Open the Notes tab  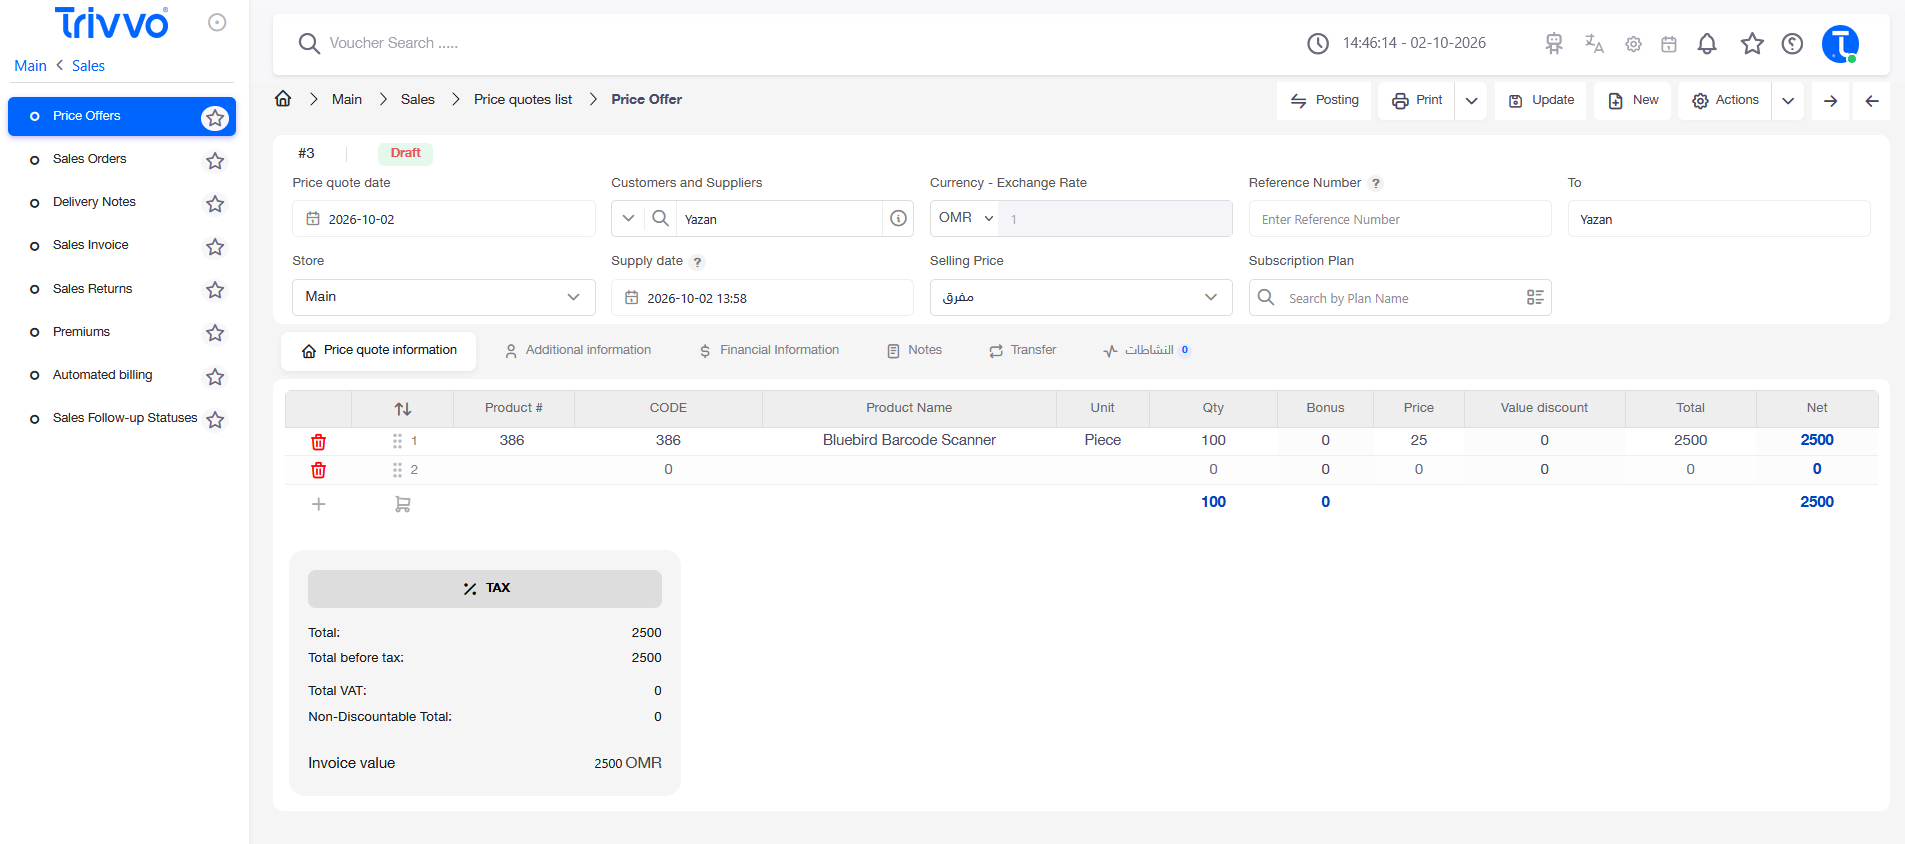pyautogui.click(x=914, y=350)
